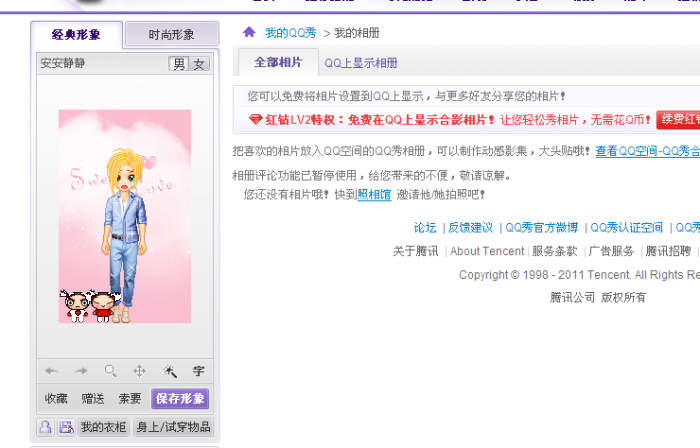This screenshot has width=700, height=448.
Task: Click the user silhouette icon beside 我的衣柜
Action: [45, 427]
